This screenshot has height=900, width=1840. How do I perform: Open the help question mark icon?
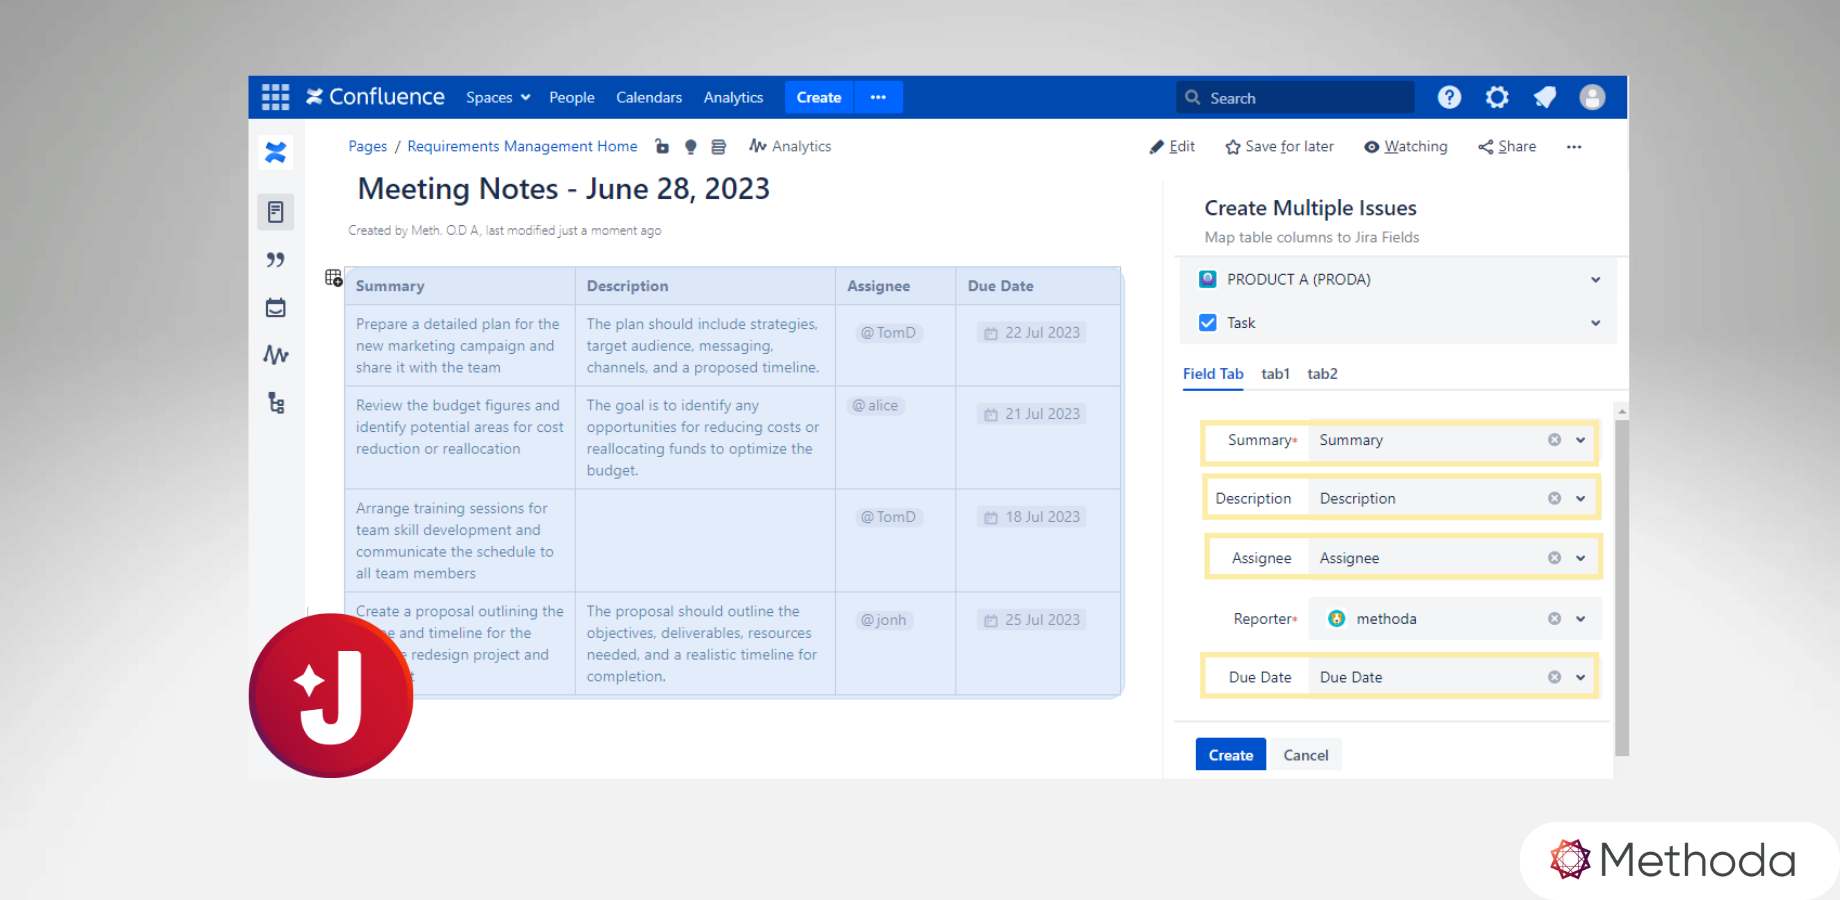(x=1449, y=97)
